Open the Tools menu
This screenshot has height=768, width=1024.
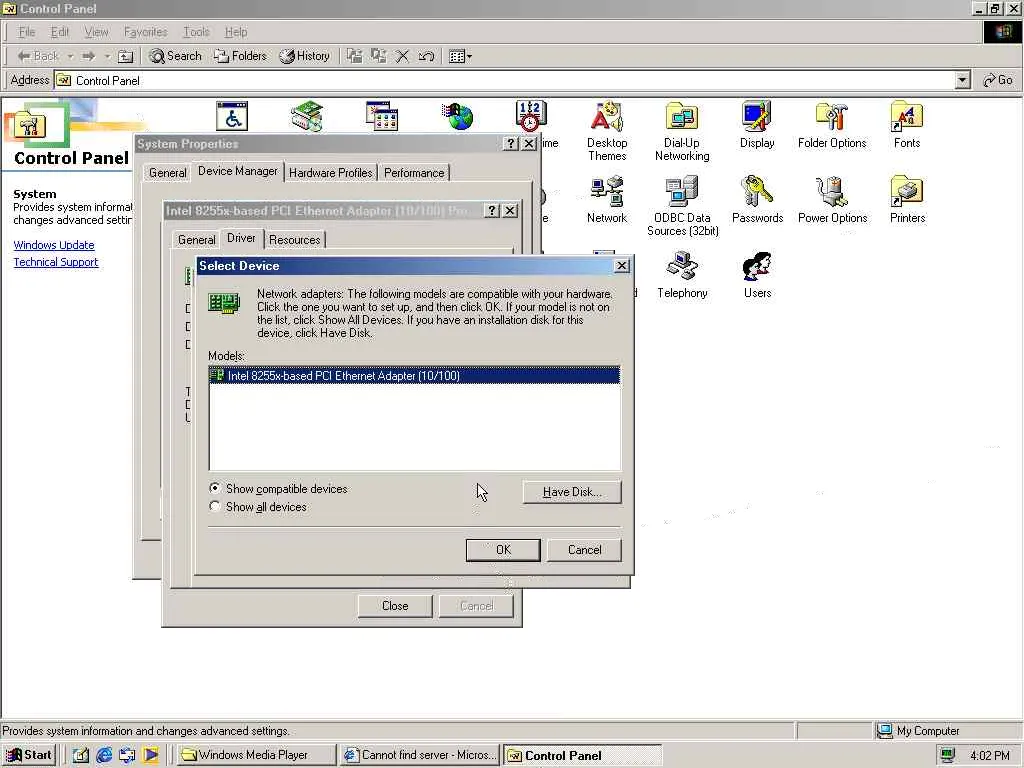196,31
